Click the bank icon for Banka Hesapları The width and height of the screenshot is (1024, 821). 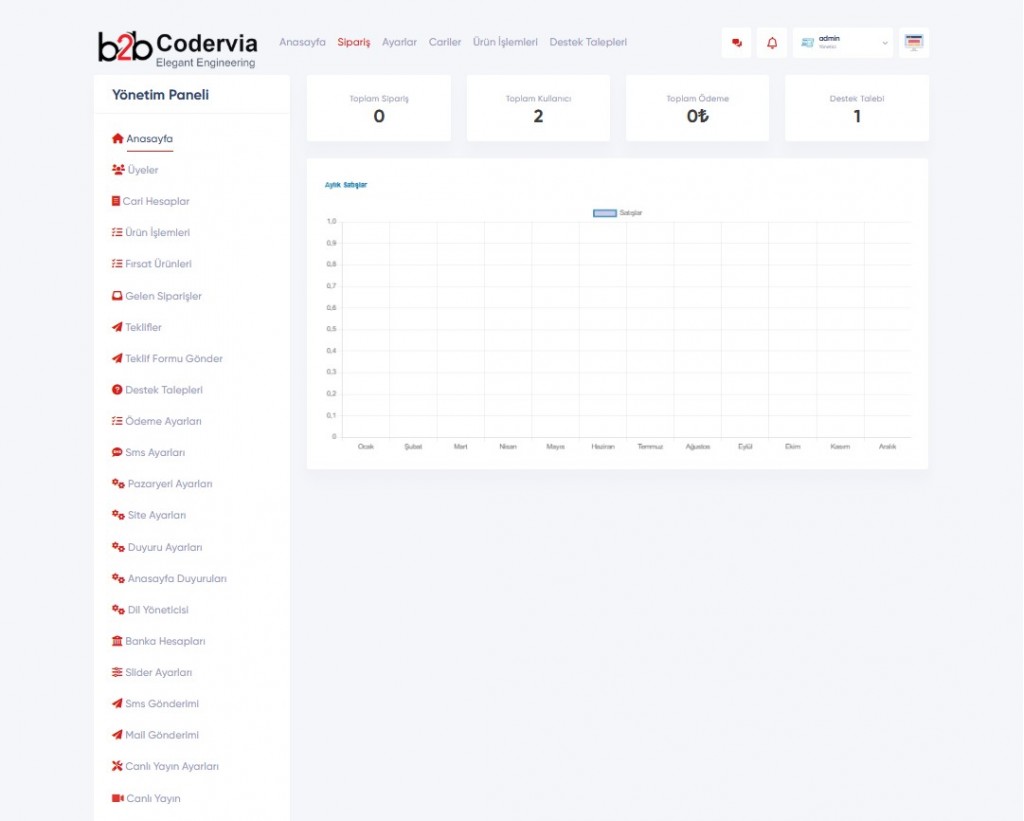[x=117, y=641]
